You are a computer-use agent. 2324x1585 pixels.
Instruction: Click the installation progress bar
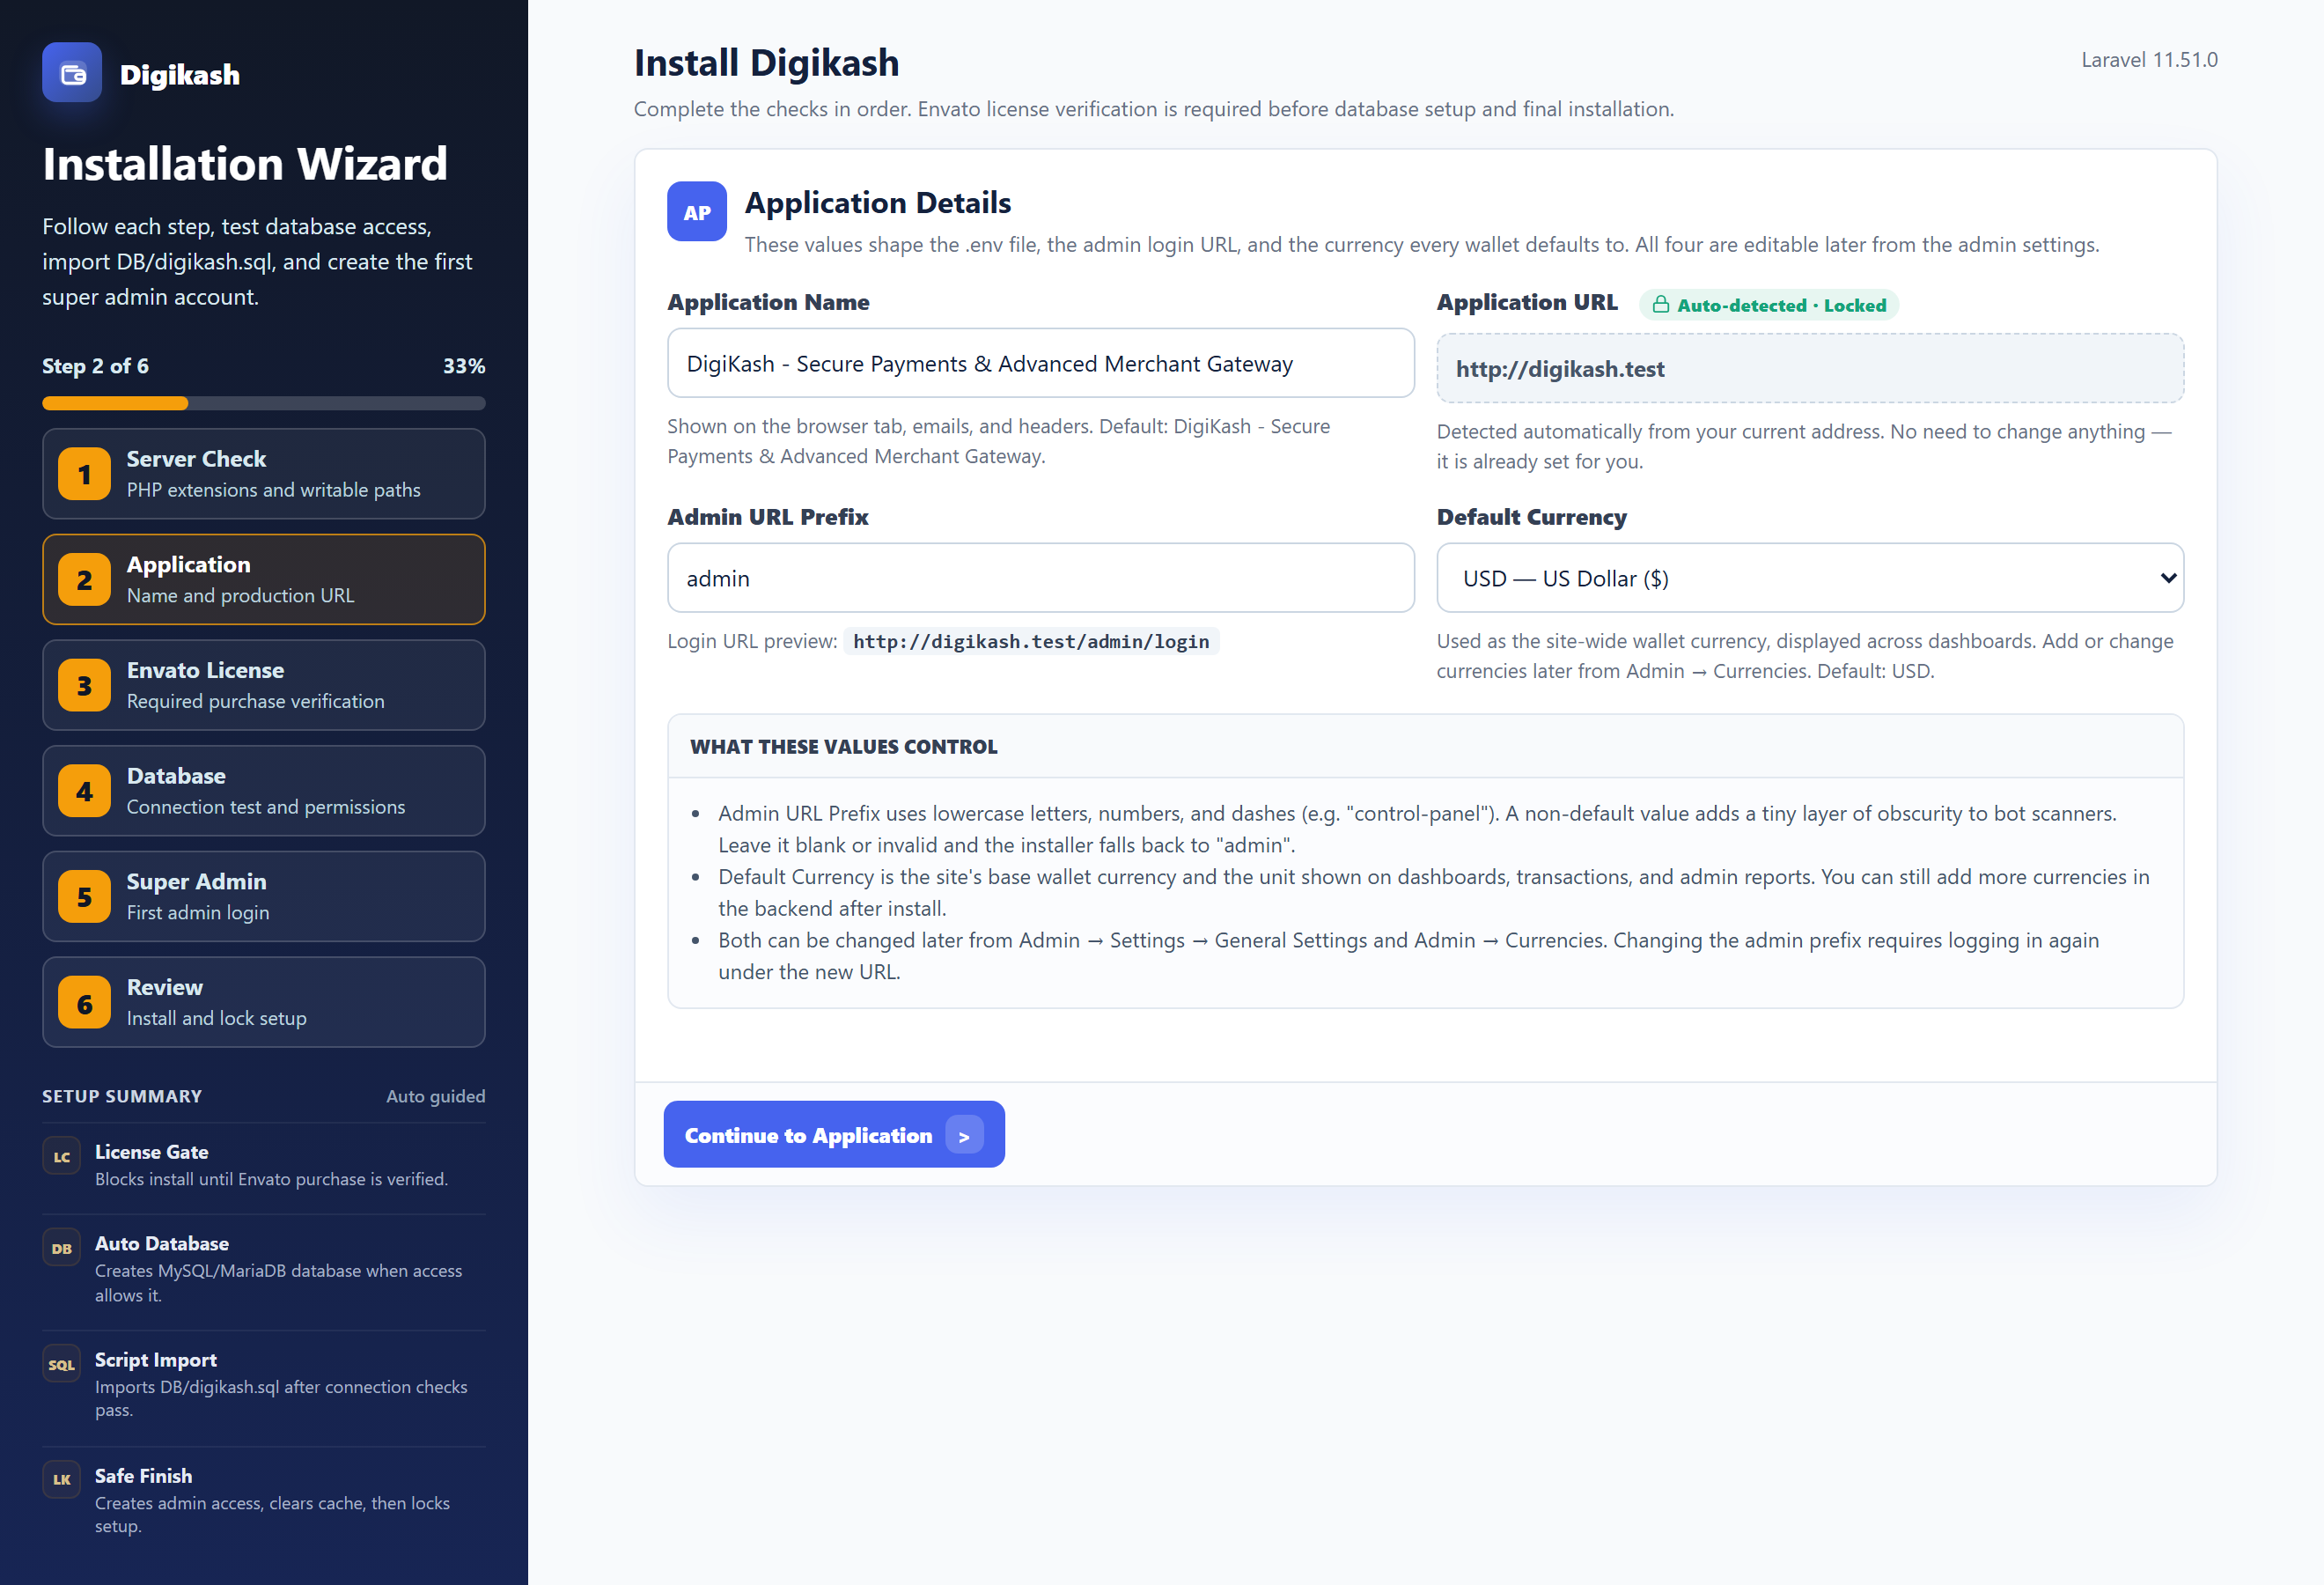coord(264,403)
